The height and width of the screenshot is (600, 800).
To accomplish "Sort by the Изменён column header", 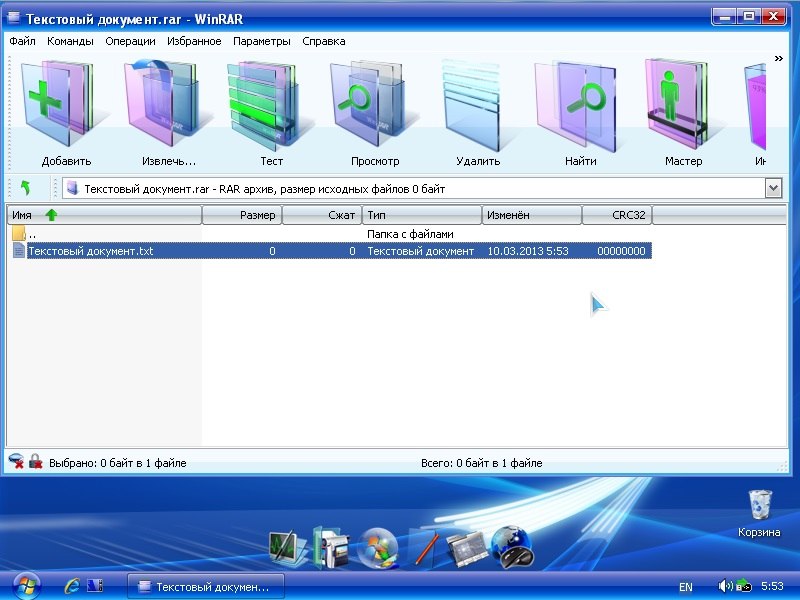I will [x=532, y=215].
